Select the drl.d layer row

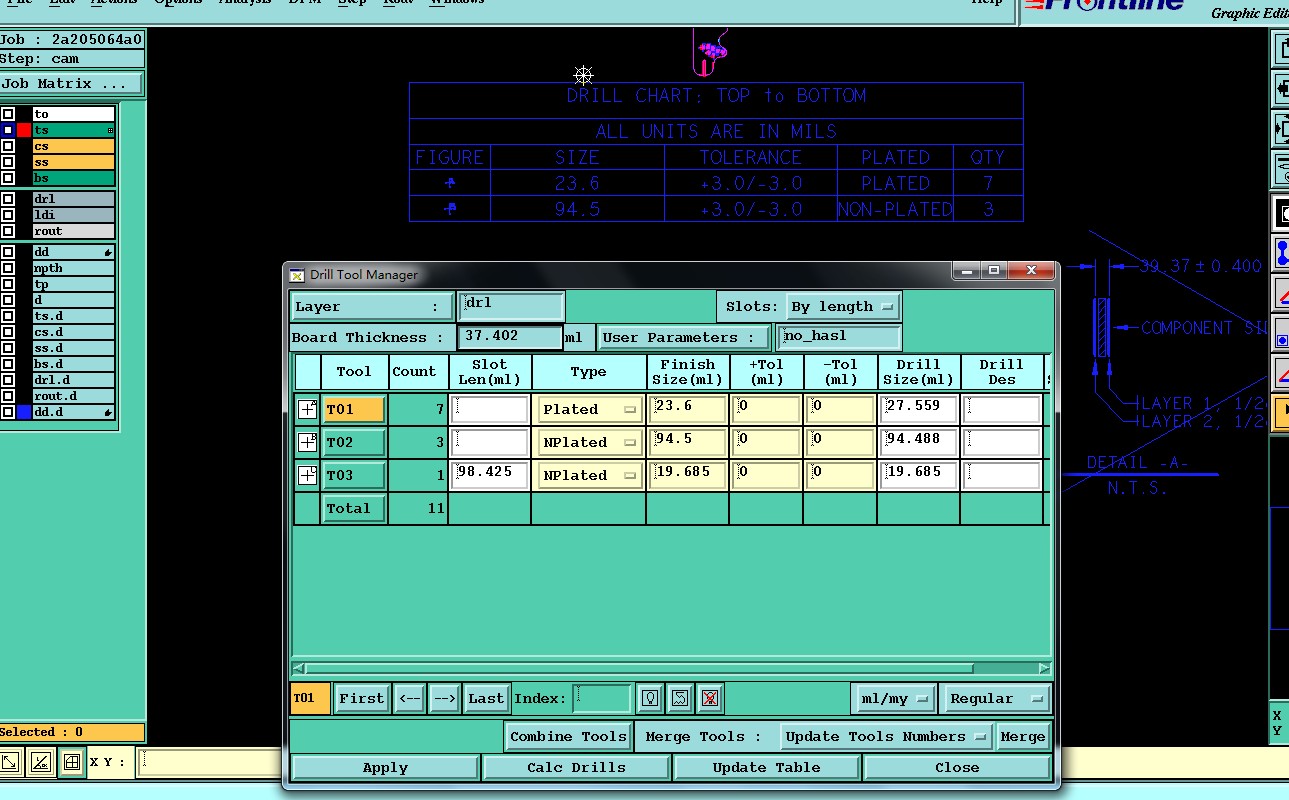point(73,380)
